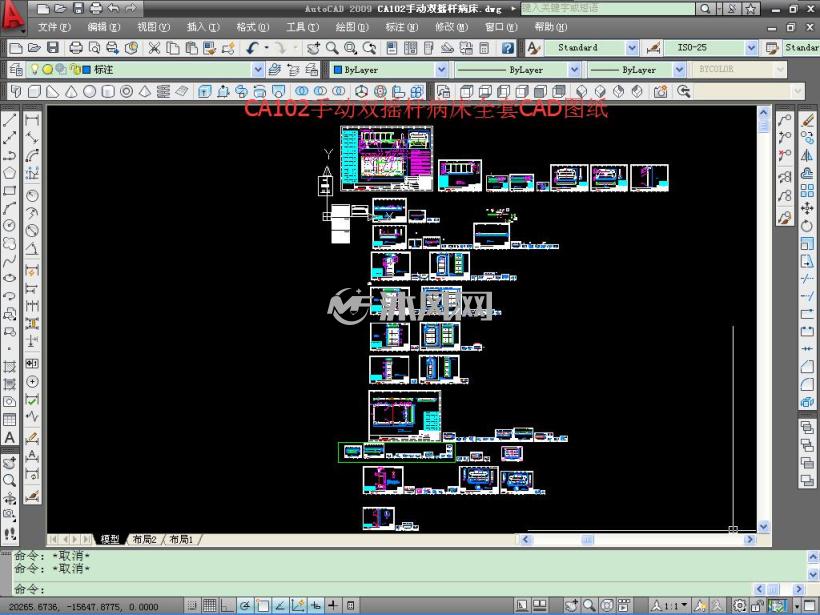The width and height of the screenshot is (820, 615).
Task: Open the ByLayer color dropdown
Action: (x=442, y=70)
